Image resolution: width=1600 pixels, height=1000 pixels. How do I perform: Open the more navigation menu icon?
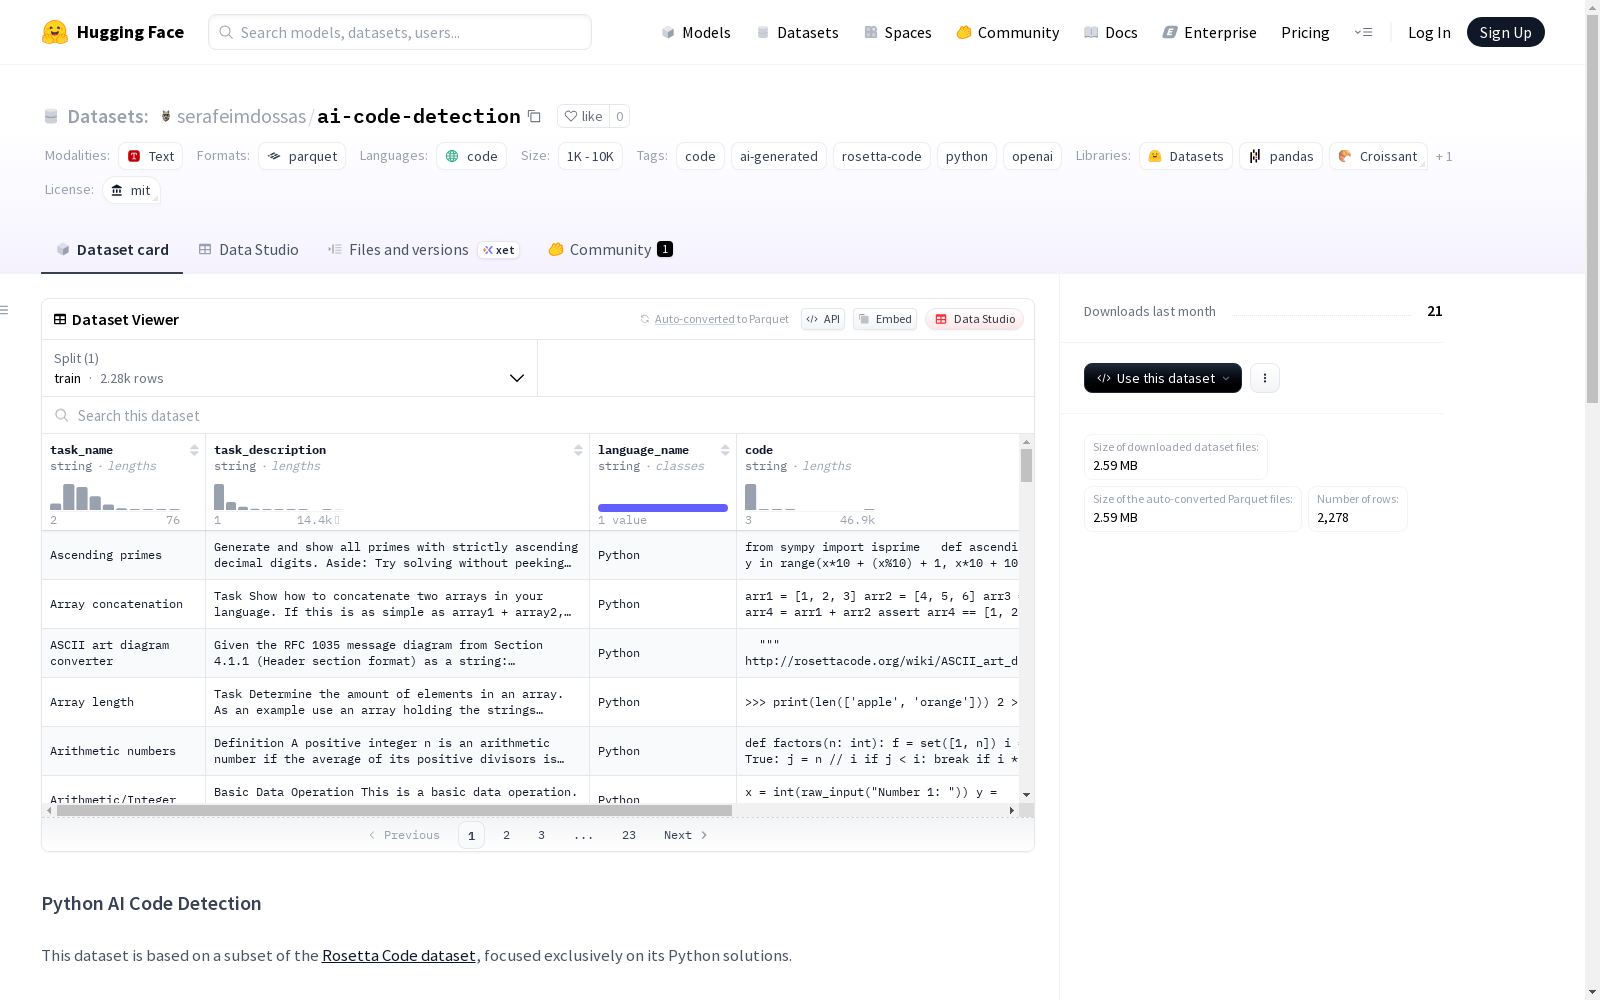1363,32
